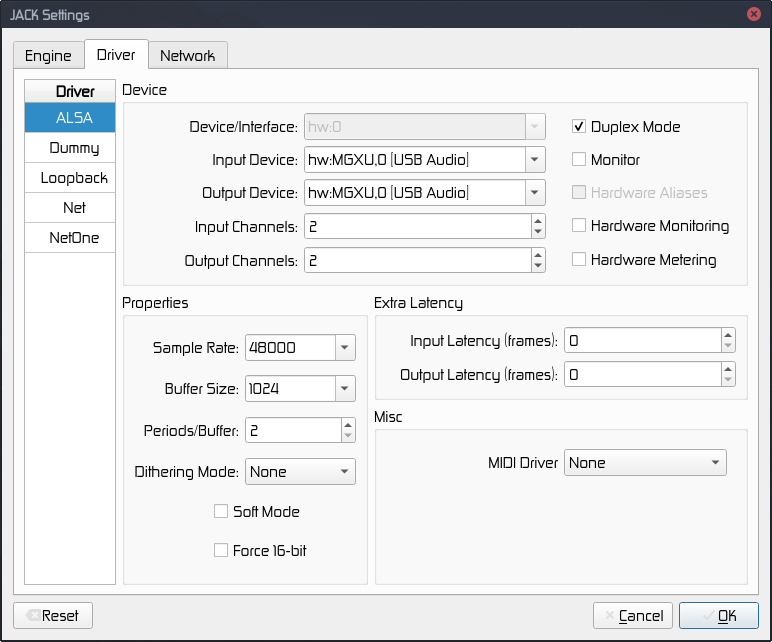Expand the MIDI Driver dropdown
The height and width of the screenshot is (642, 772).
[x=715, y=463]
